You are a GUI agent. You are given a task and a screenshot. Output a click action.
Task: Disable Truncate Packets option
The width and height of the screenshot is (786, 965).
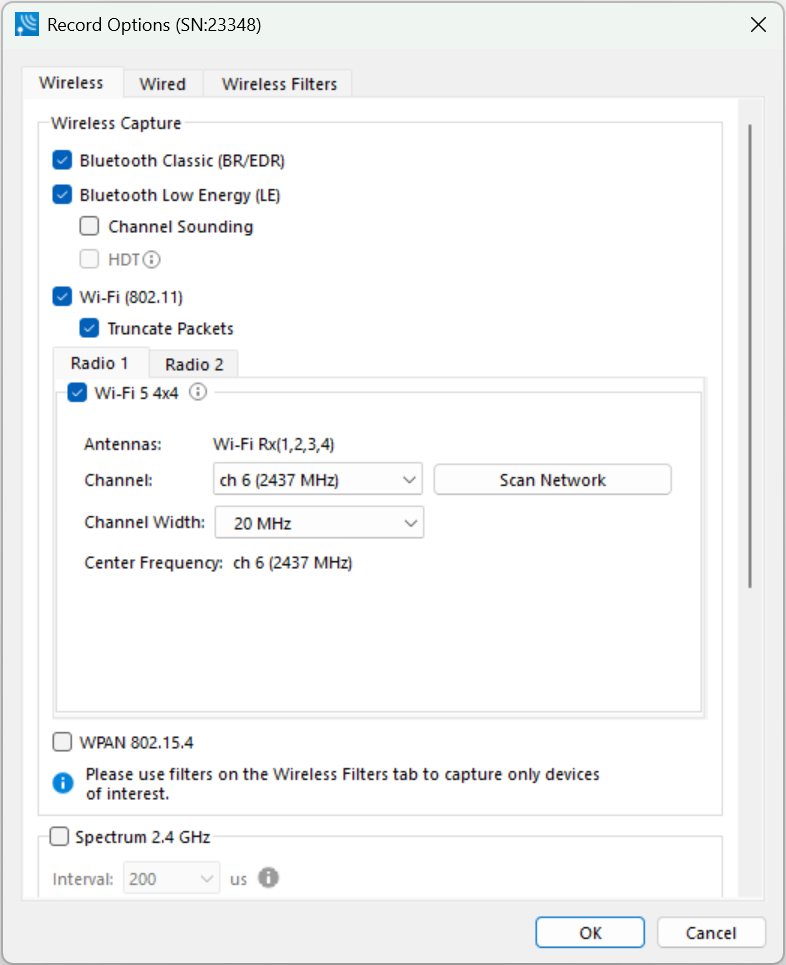(89, 328)
